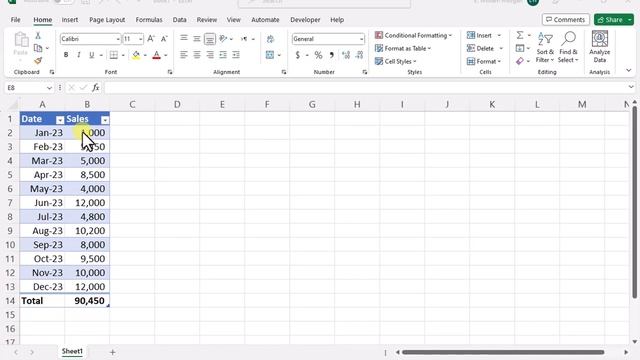Apply the Borders icon

[x=113, y=55]
